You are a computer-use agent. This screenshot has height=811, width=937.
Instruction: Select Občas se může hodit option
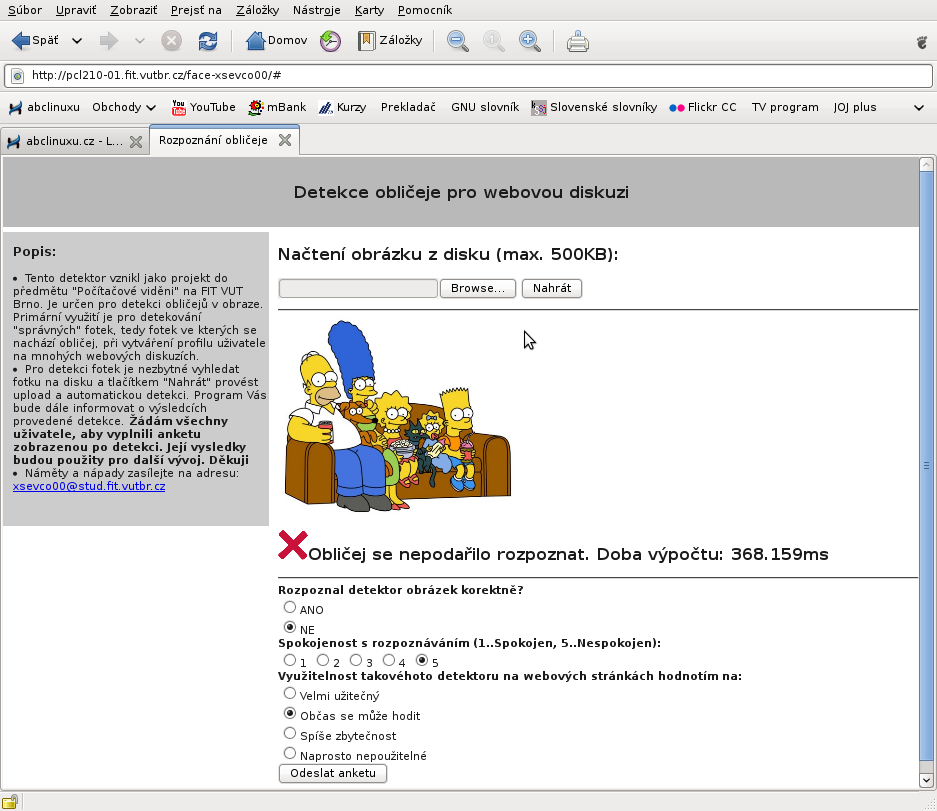pyautogui.click(x=290, y=713)
